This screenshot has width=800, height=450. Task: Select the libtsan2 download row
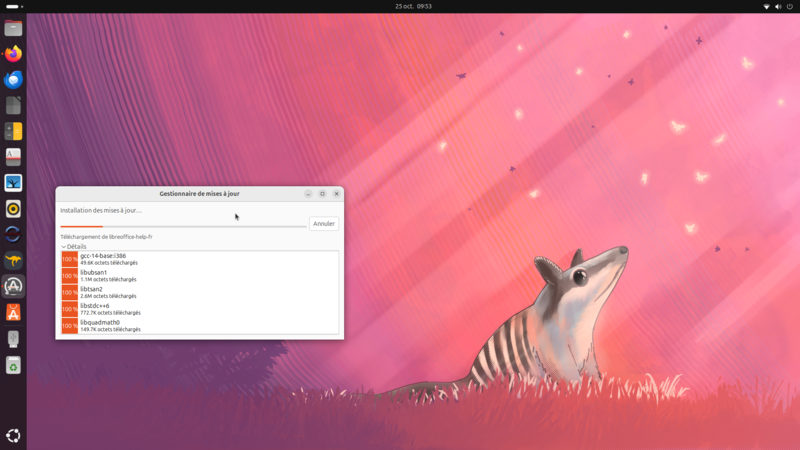(199, 292)
